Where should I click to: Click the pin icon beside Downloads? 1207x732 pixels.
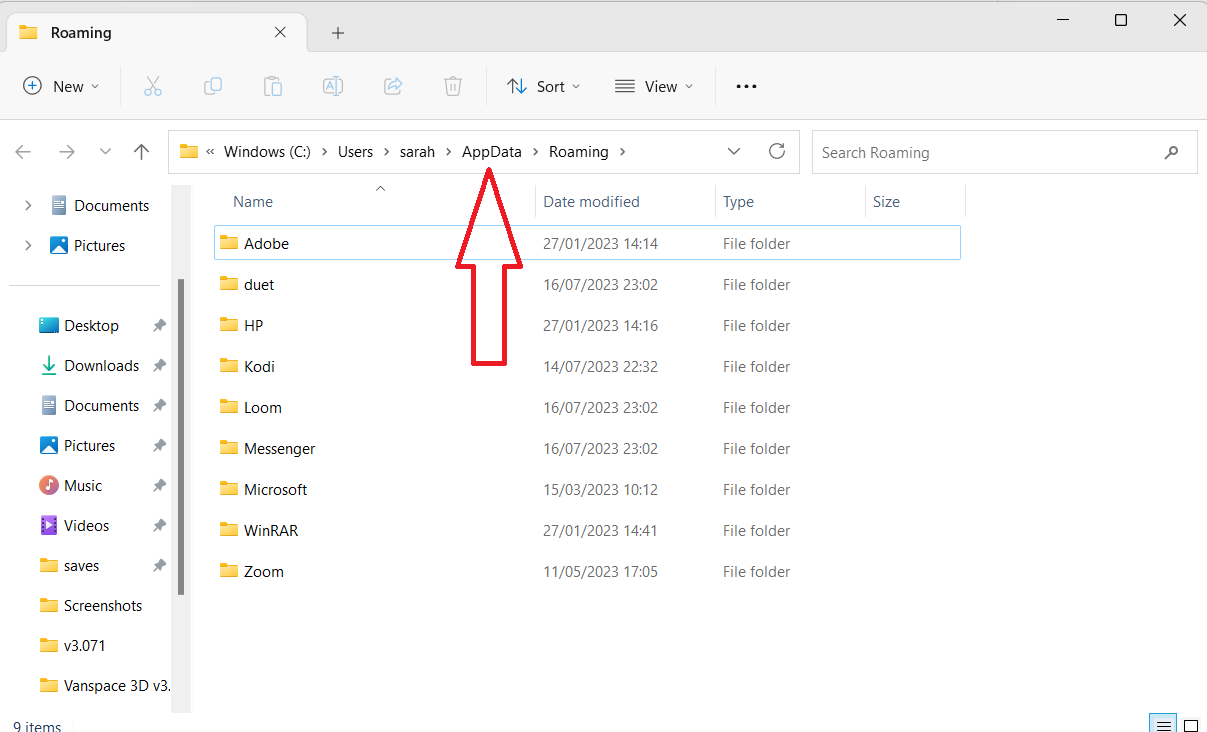coord(159,366)
